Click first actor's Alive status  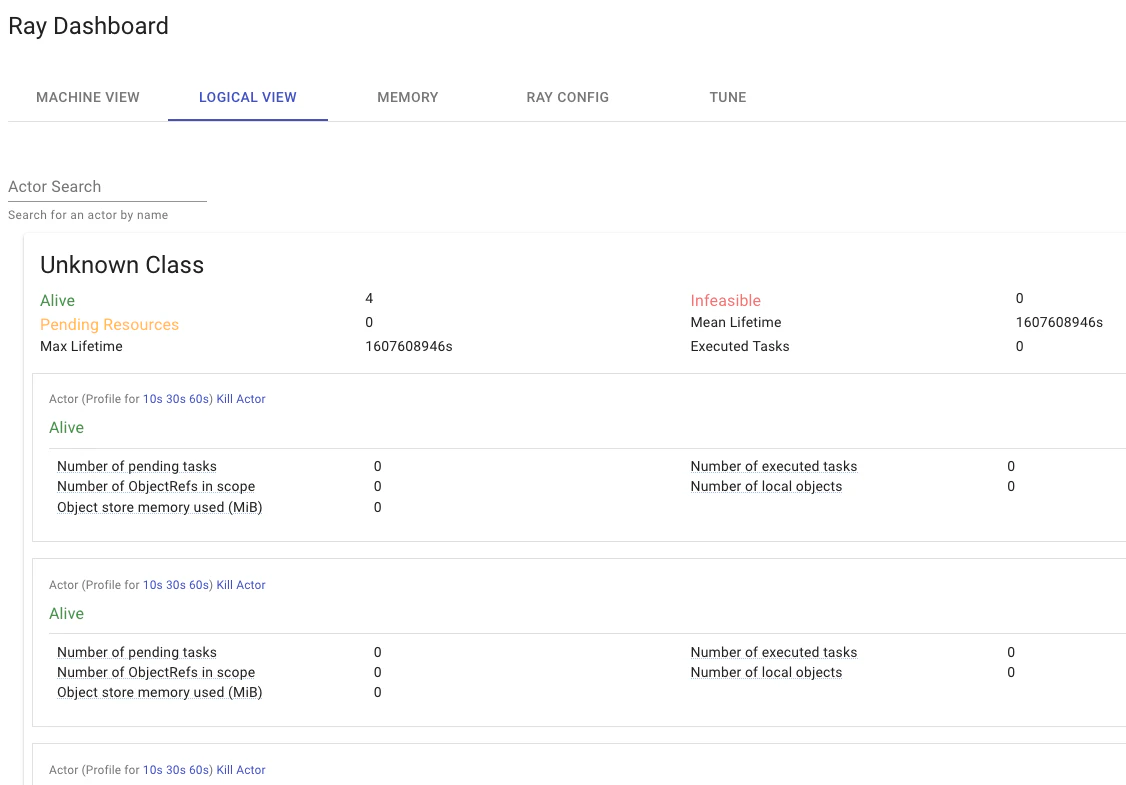point(66,428)
